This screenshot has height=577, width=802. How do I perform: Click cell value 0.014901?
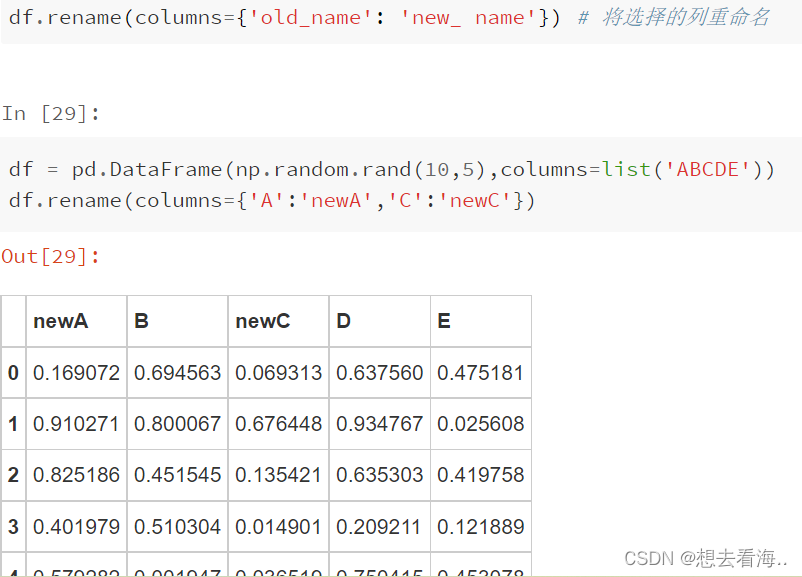click(278, 527)
